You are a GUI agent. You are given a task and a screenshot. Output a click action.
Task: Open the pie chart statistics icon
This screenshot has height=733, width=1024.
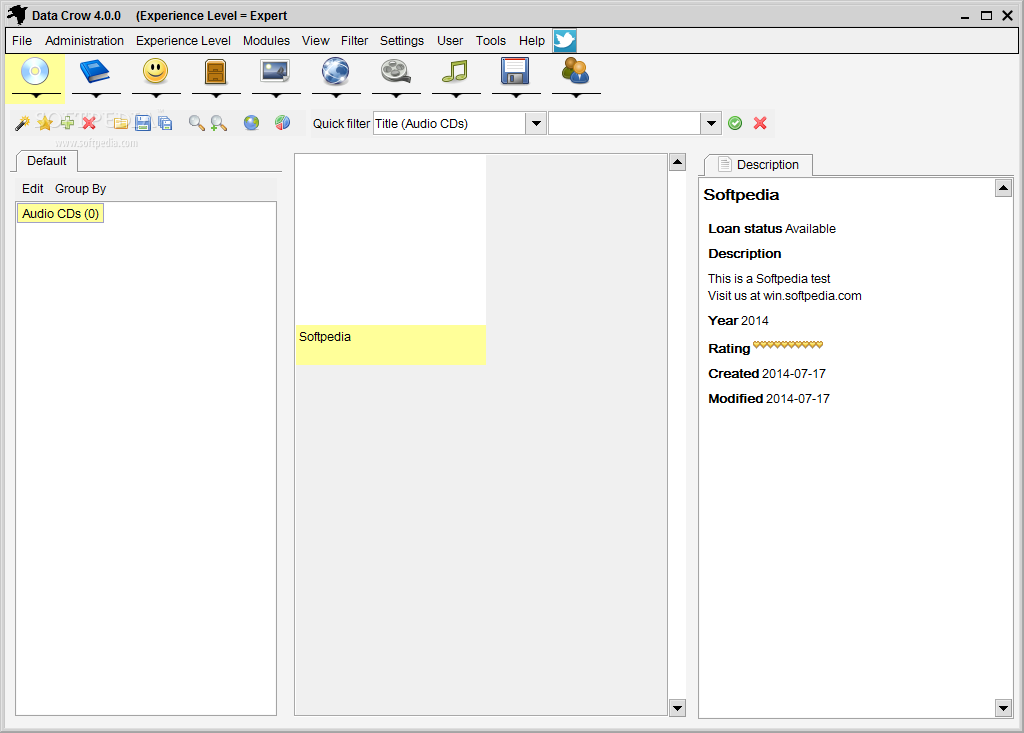[x=282, y=123]
